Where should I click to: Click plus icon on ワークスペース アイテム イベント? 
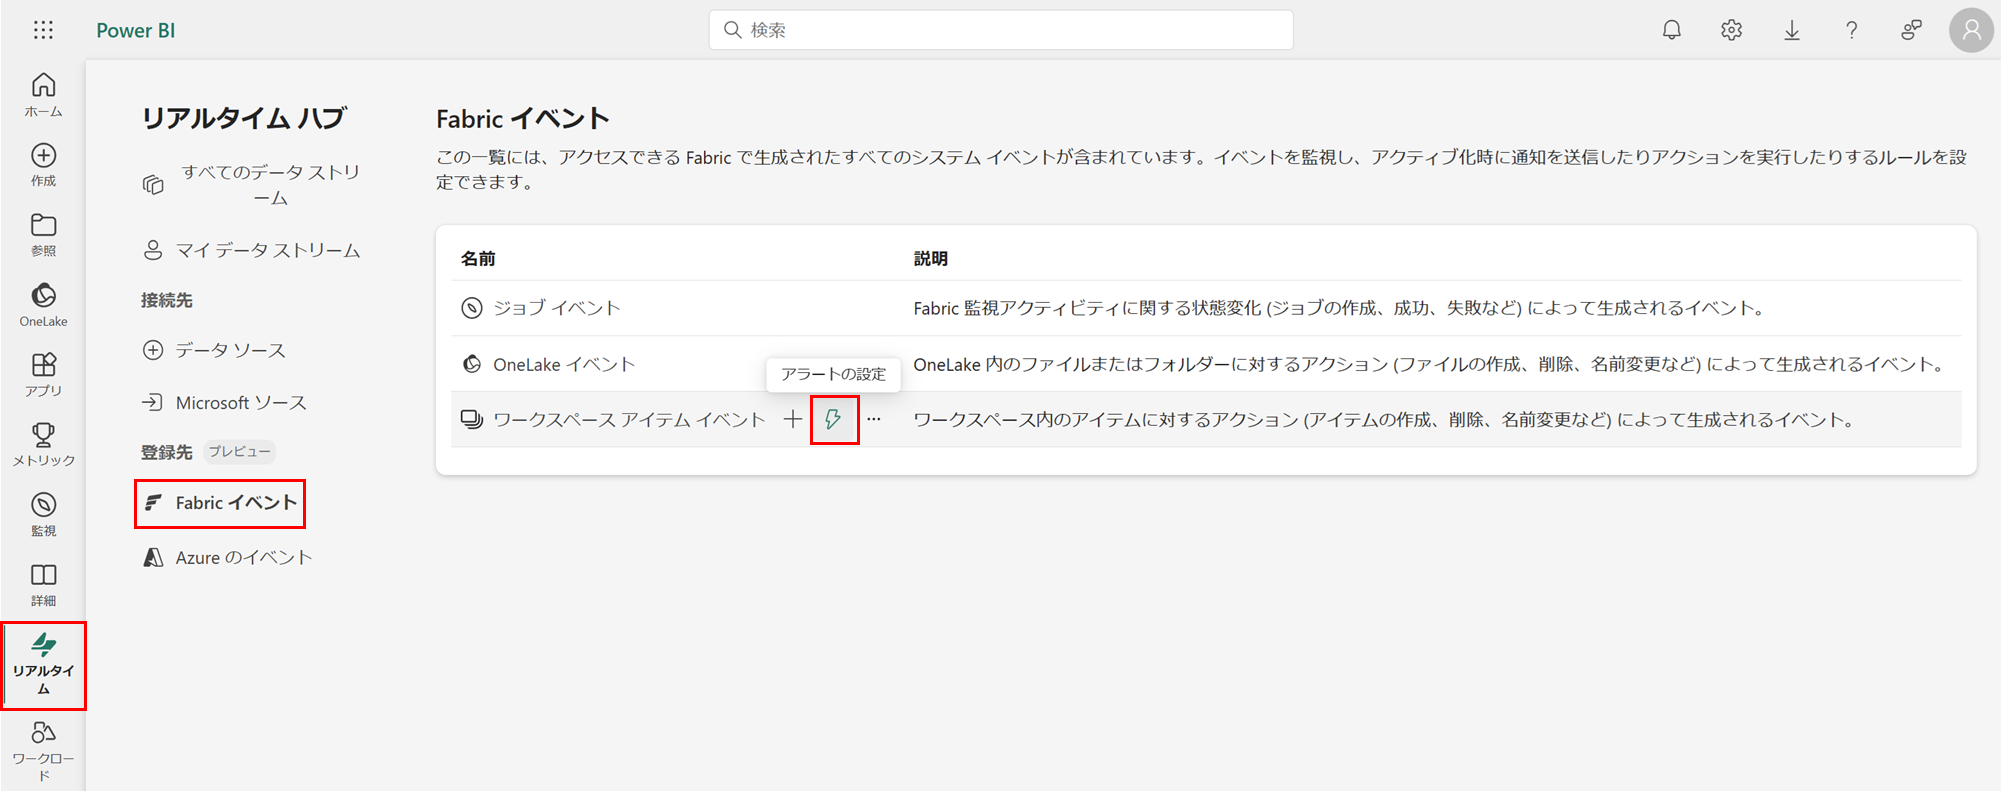click(793, 420)
